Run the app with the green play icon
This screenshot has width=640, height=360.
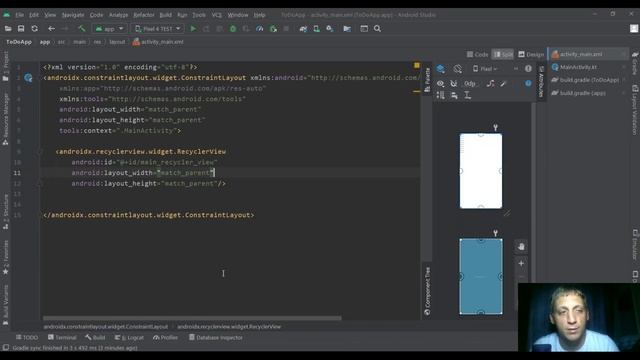click(193, 29)
